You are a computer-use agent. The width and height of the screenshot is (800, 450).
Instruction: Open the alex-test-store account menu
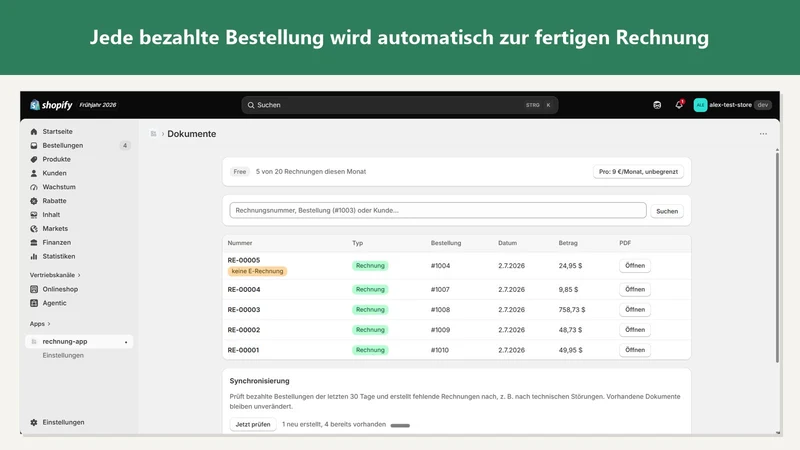click(x=732, y=105)
